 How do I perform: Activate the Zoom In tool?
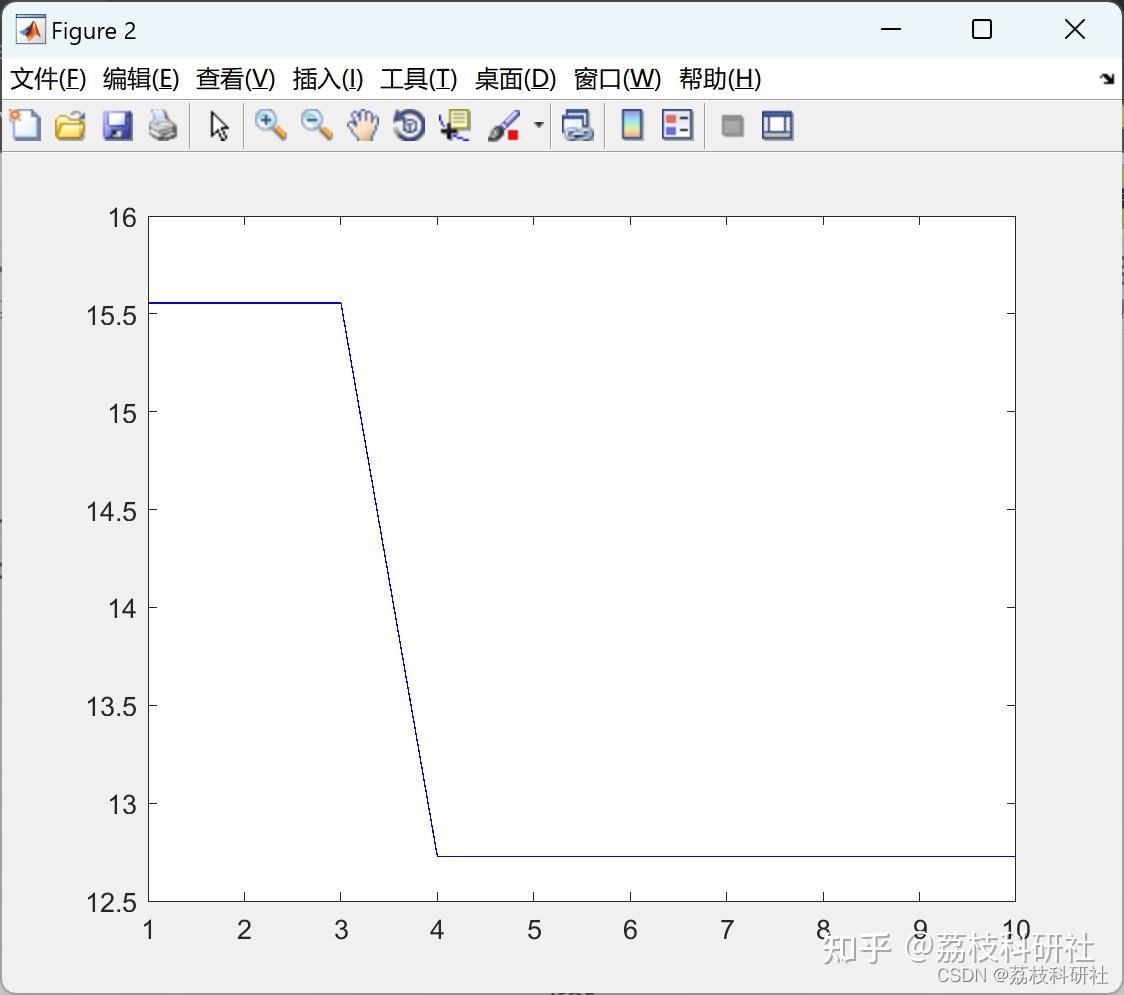[270, 125]
